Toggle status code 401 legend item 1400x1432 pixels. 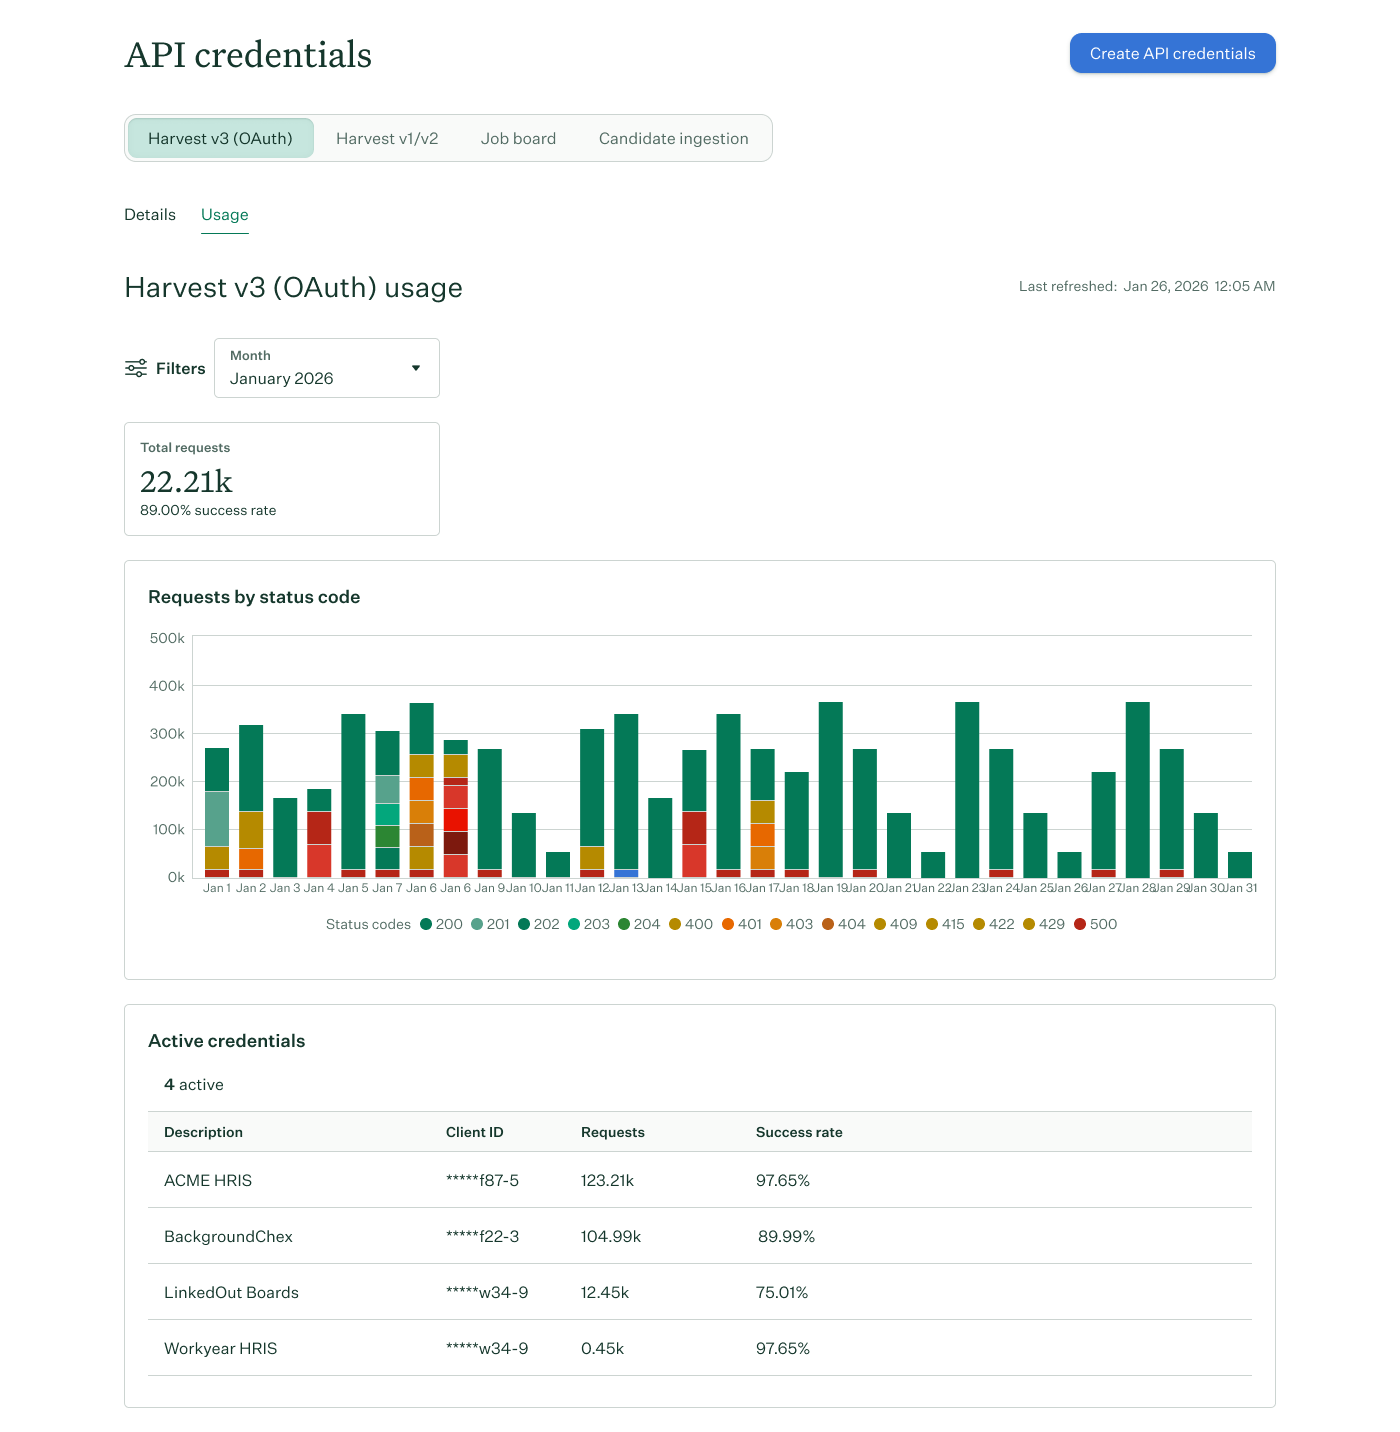pos(741,924)
